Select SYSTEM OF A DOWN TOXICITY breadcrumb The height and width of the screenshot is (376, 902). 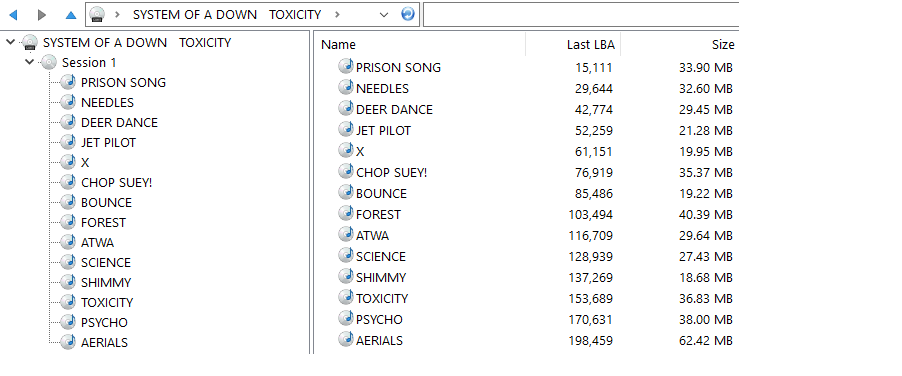pos(227,14)
